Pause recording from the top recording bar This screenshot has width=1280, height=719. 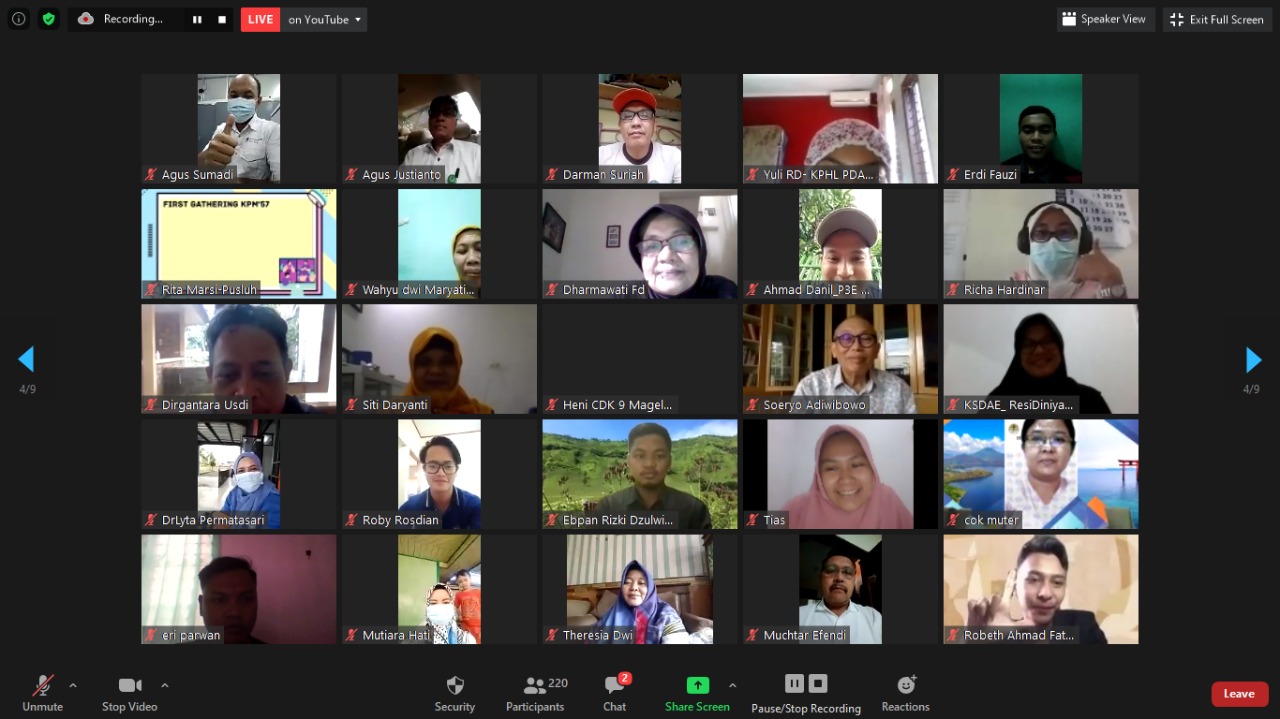coord(197,19)
